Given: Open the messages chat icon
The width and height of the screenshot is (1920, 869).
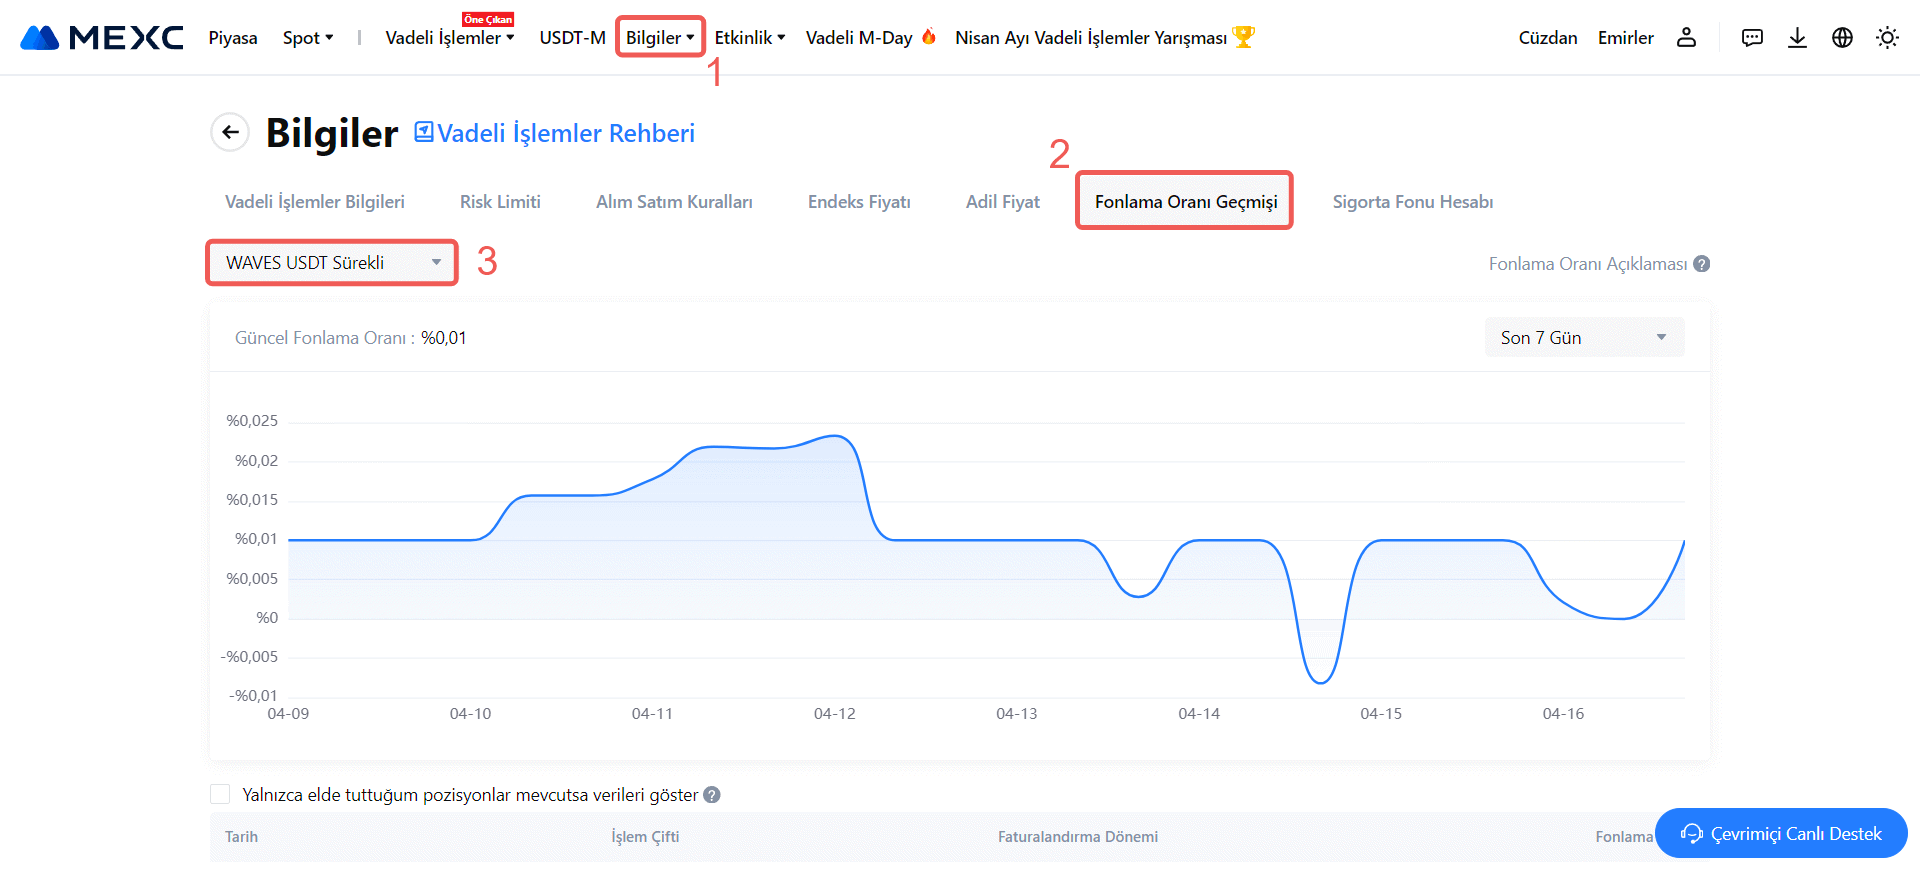Looking at the screenshot, I should click(x=1752, y=38).
